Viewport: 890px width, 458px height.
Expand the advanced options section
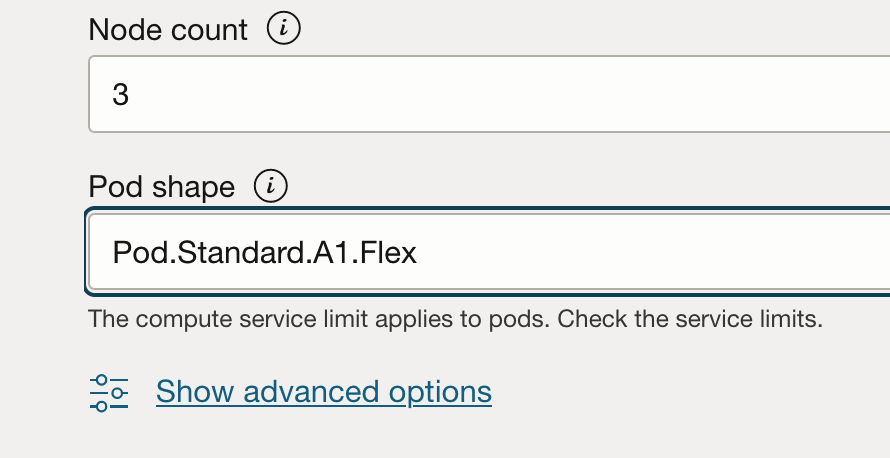(x=323, y=391)
